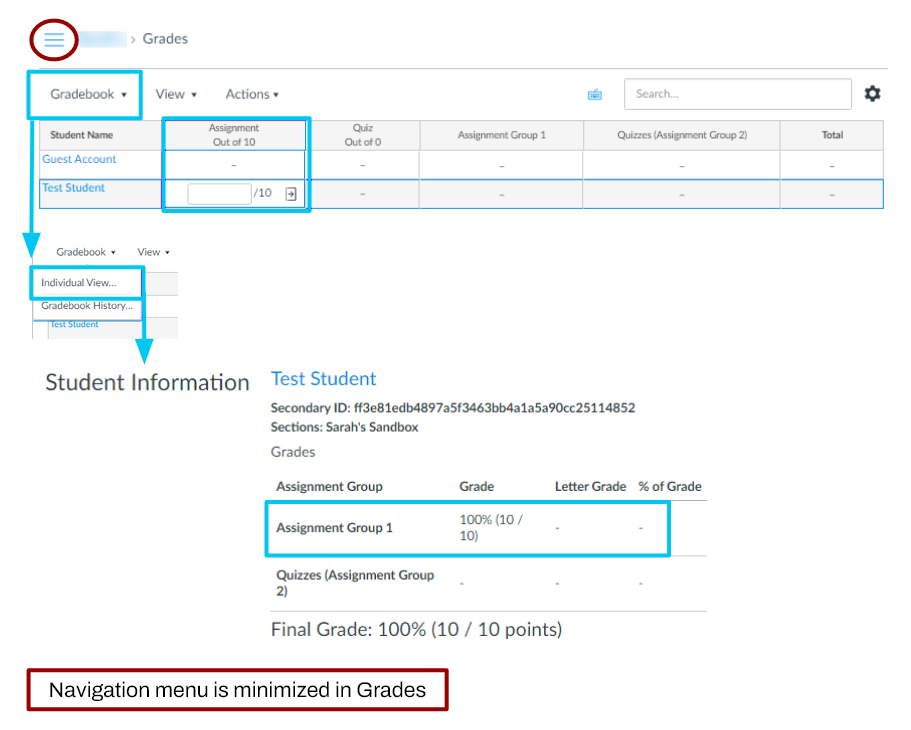911x730 pixels.
Task: Click the Student Name column header
Action: (82, 135)
